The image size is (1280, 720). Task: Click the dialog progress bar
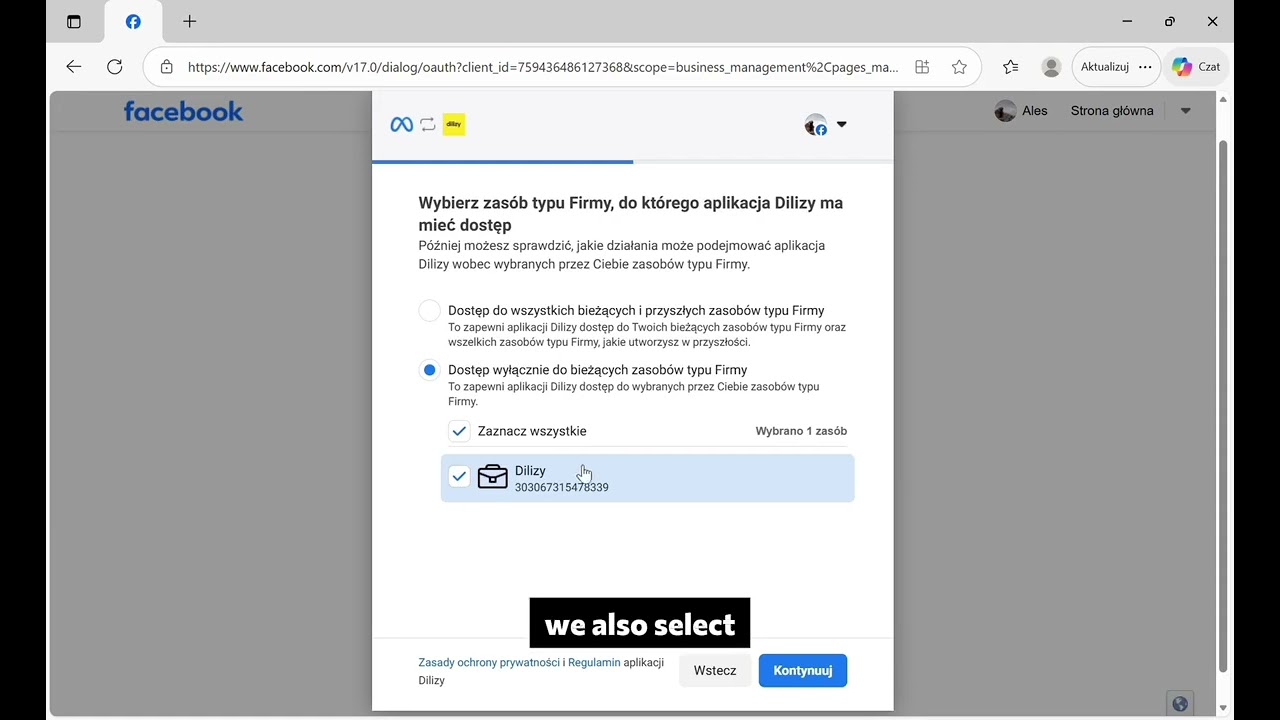pyautogui.click(x=632, y=161)
